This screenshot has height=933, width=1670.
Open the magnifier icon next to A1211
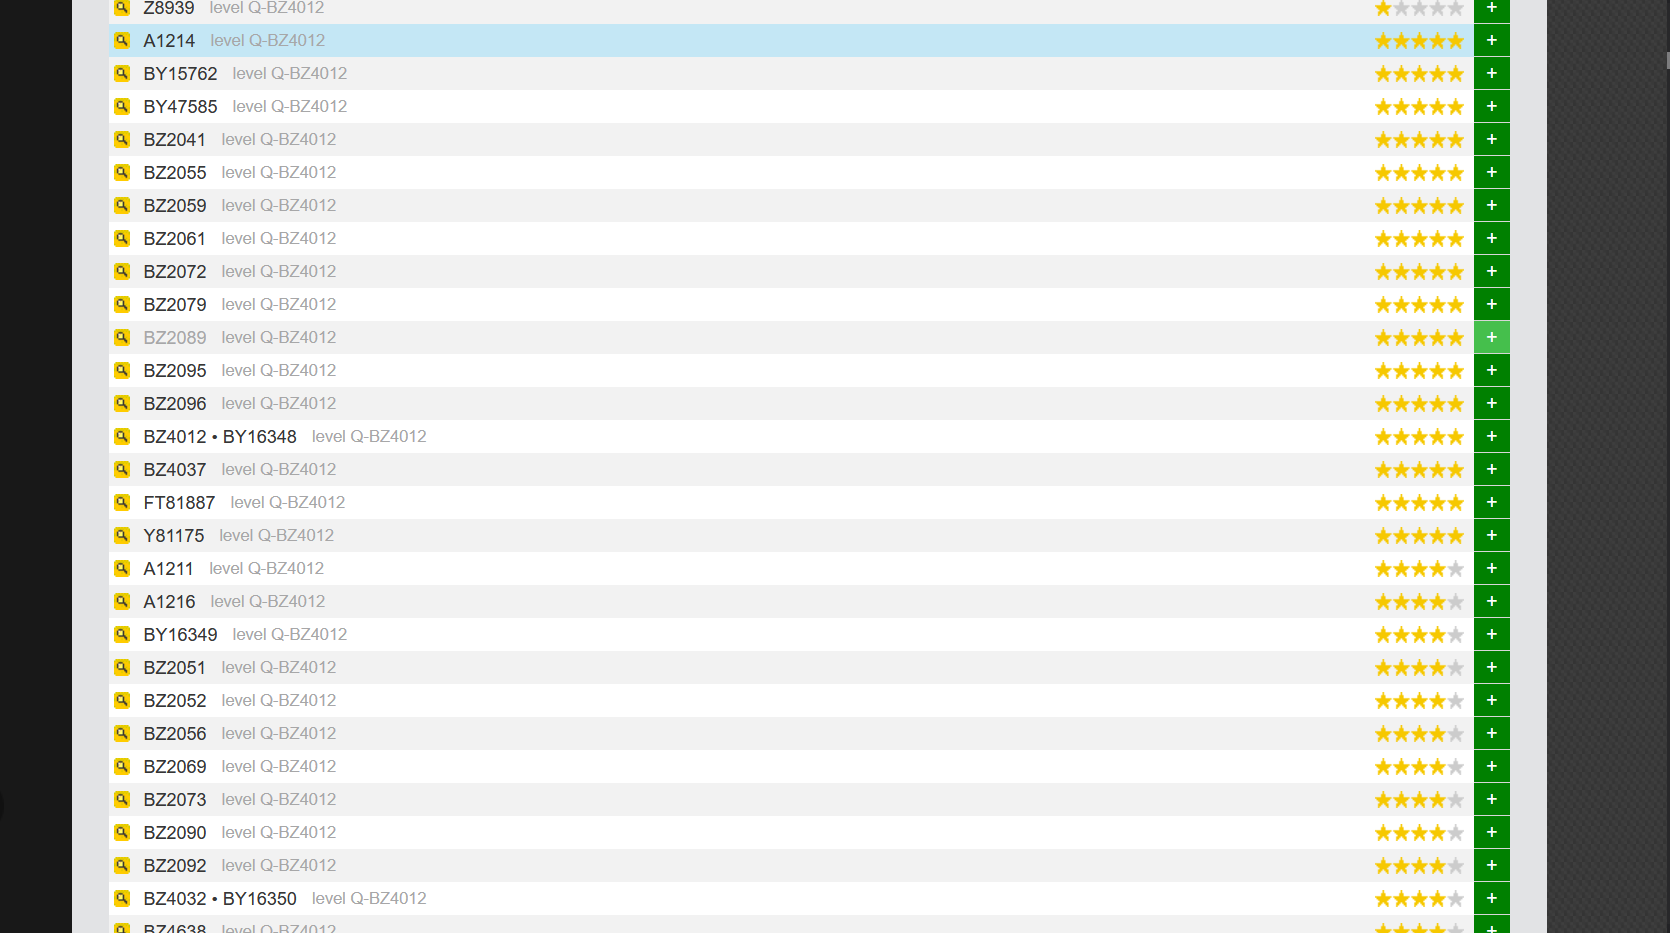pos(122,569)
